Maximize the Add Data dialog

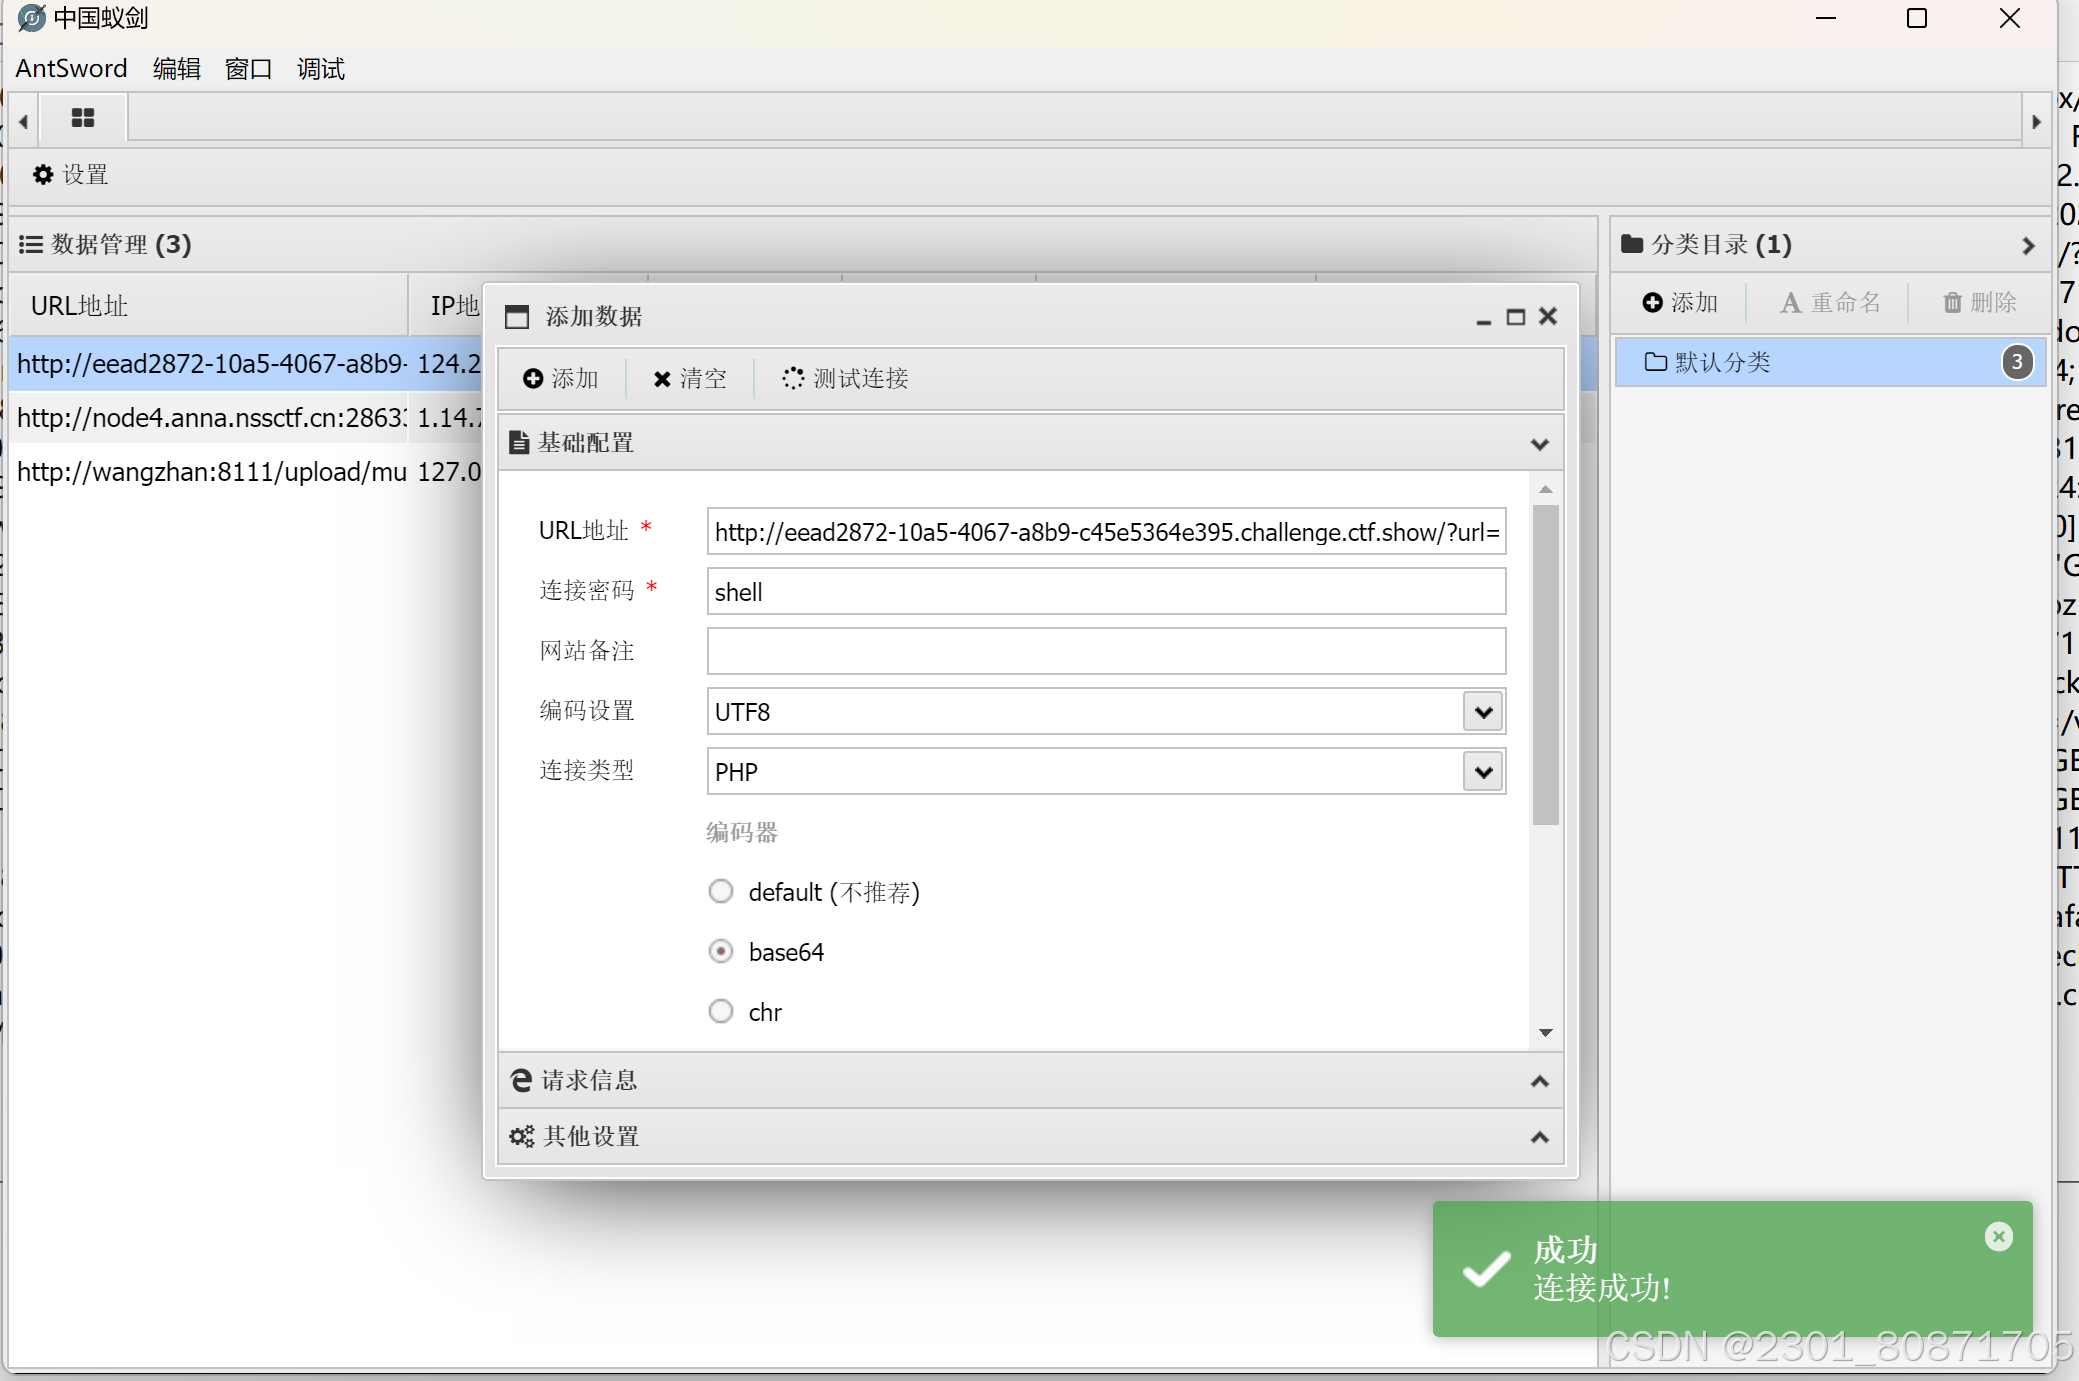pyautogui.click(x=1515, y=317)
